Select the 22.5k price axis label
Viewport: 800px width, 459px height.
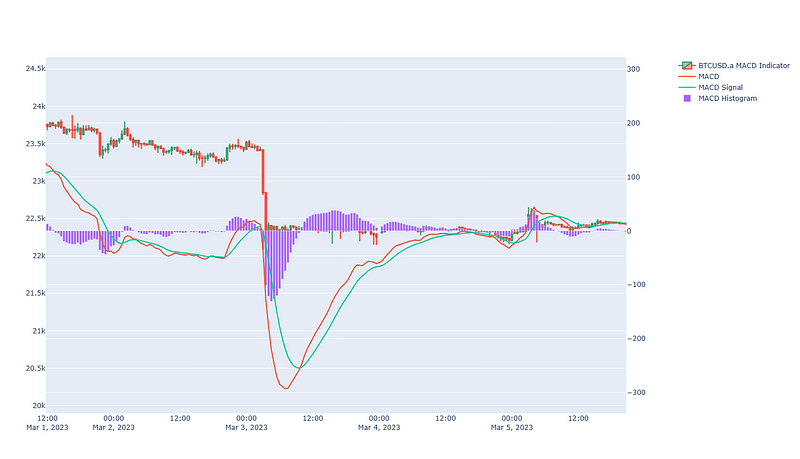pos(33,218)
